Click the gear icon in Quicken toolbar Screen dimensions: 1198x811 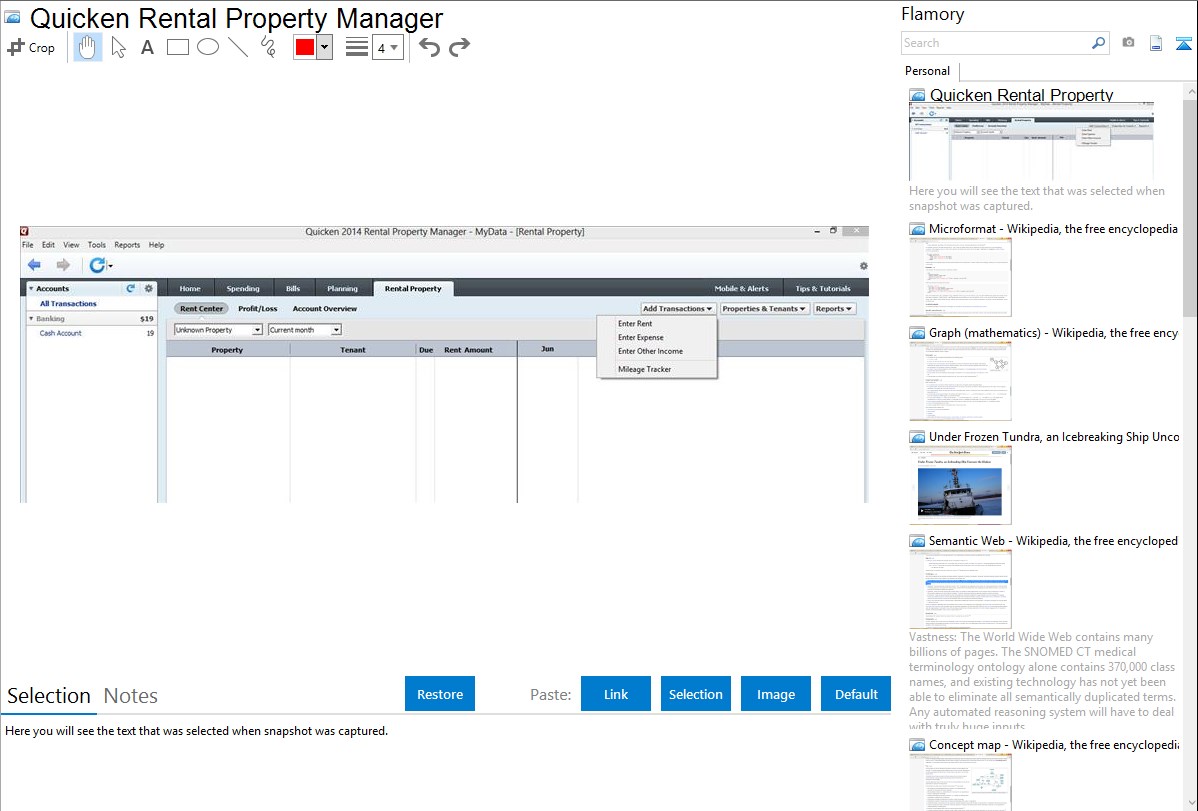point(863,266)
